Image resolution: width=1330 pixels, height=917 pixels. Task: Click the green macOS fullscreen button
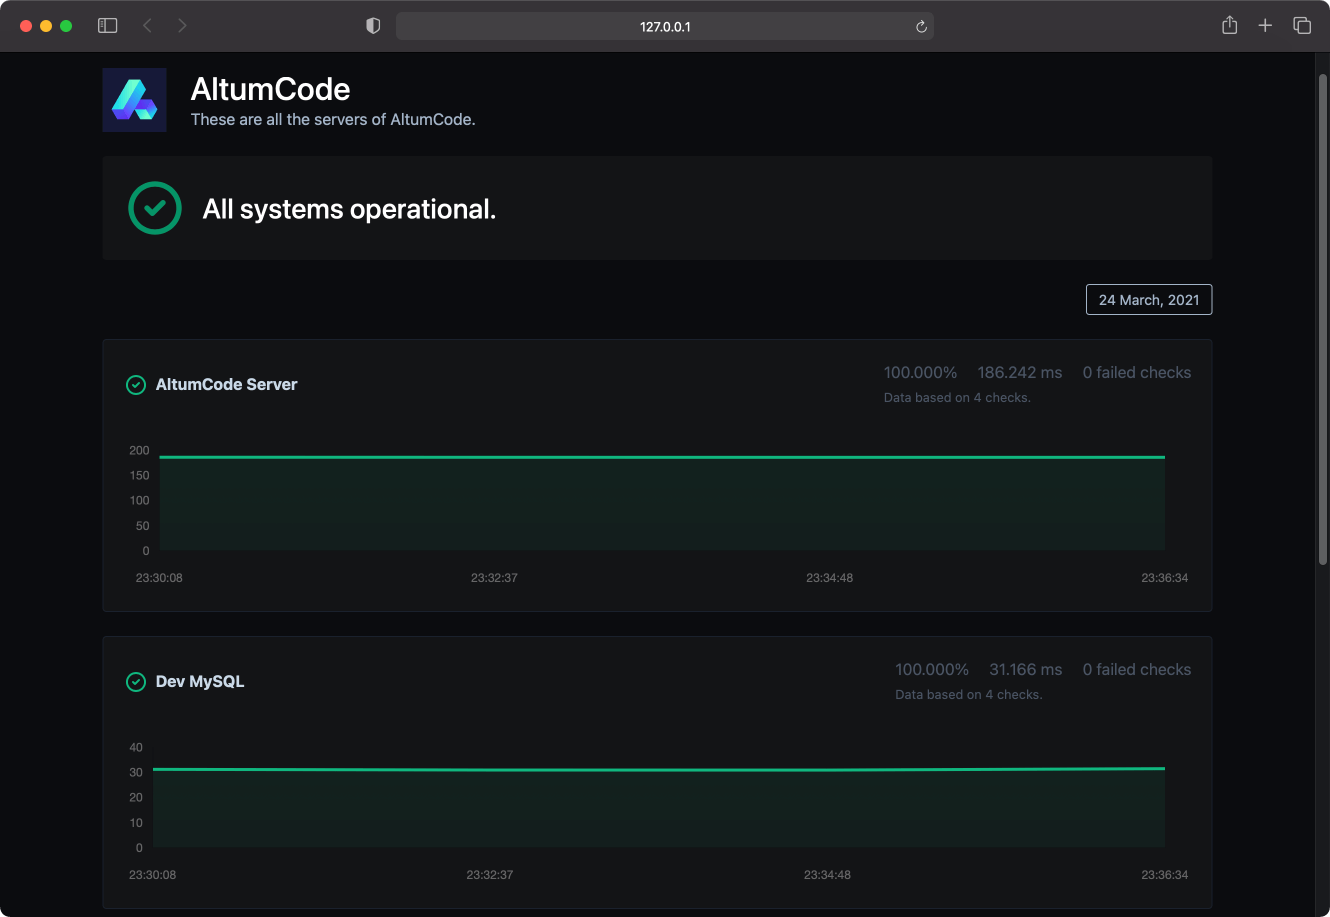click(x=66, y=26)
